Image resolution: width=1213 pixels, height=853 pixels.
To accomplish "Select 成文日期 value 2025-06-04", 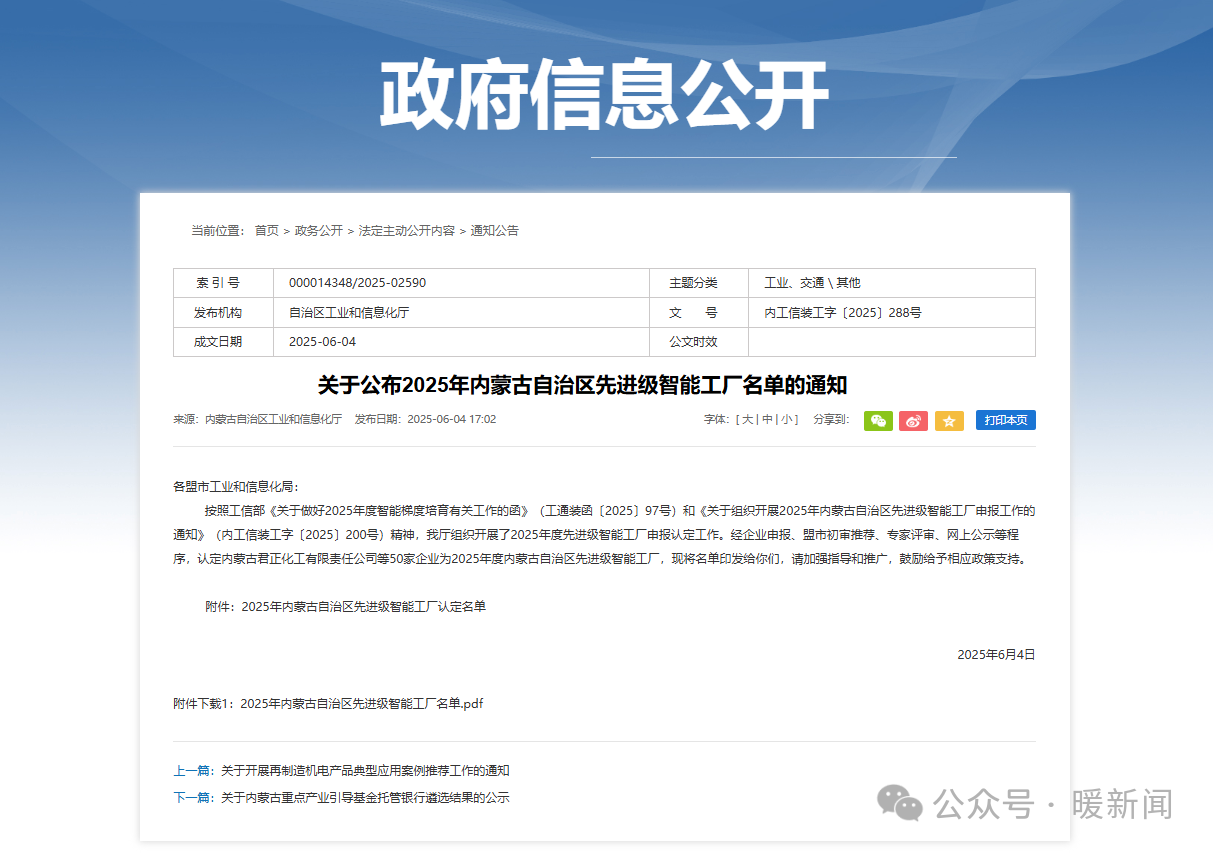I will 322,342.
